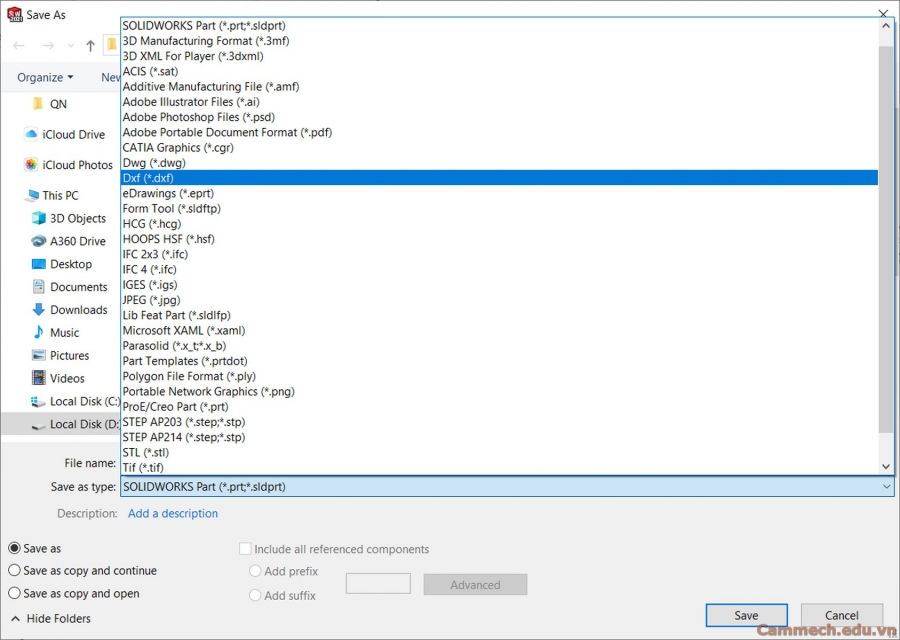Screen dimensions: 900x640
Task: Click the Save button
Action: pos(746,615)
